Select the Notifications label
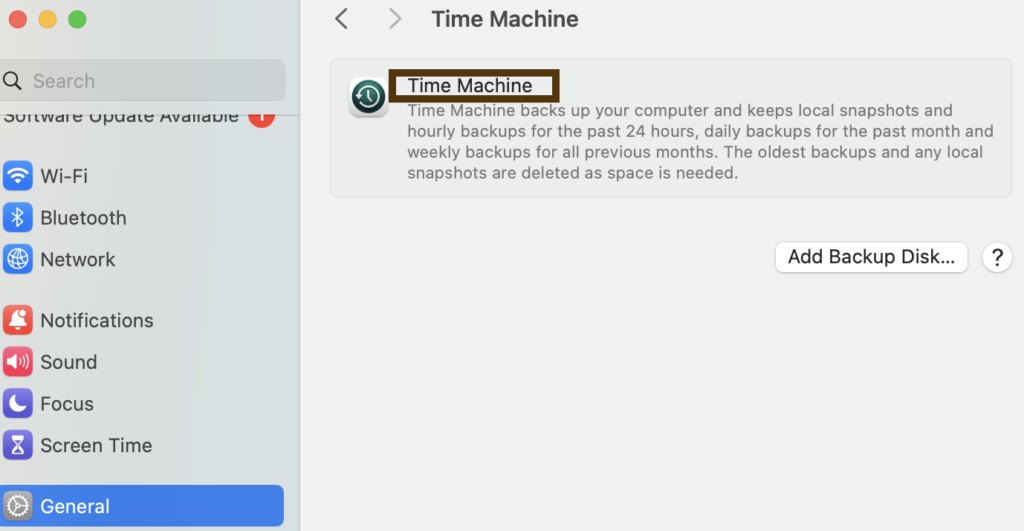 point(97,320)
